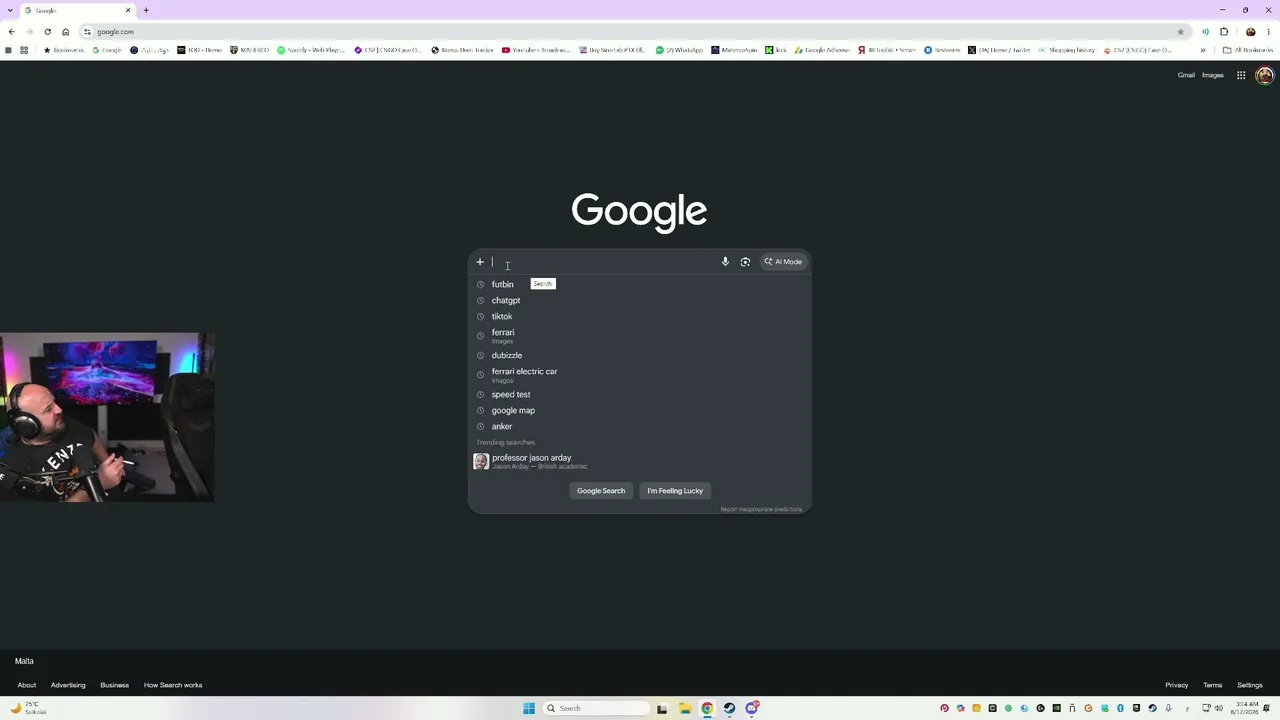Screen dimensions: 1280x720
Task: Open Chrome profile avatar in toolbar
Action: [x=1250, y=32]
